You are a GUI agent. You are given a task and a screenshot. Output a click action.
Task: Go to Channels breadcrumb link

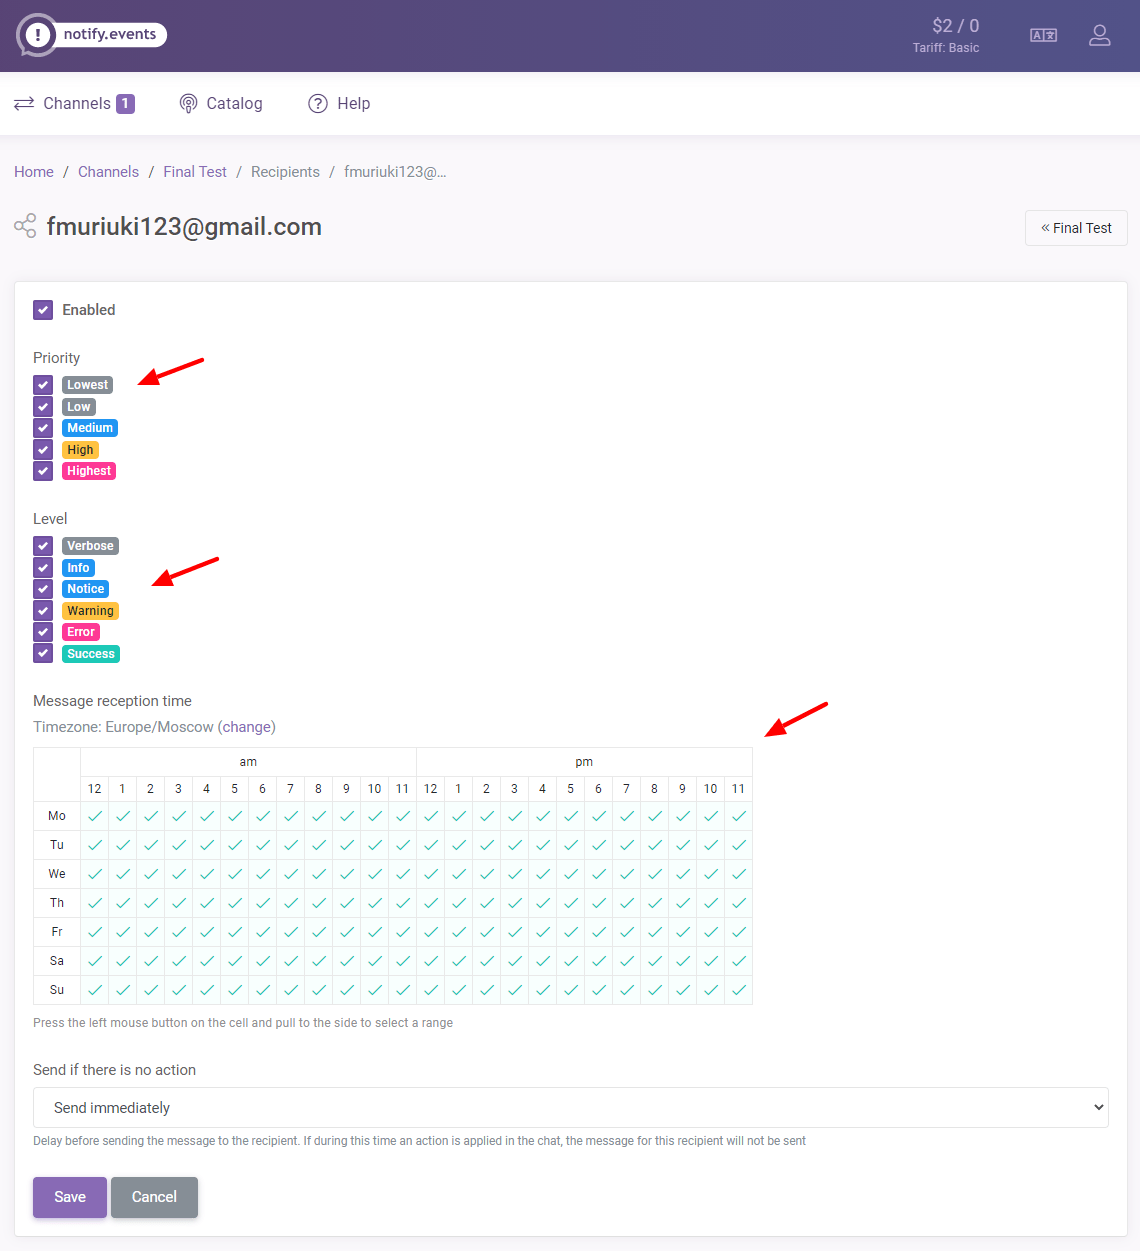tap(108, 172)
